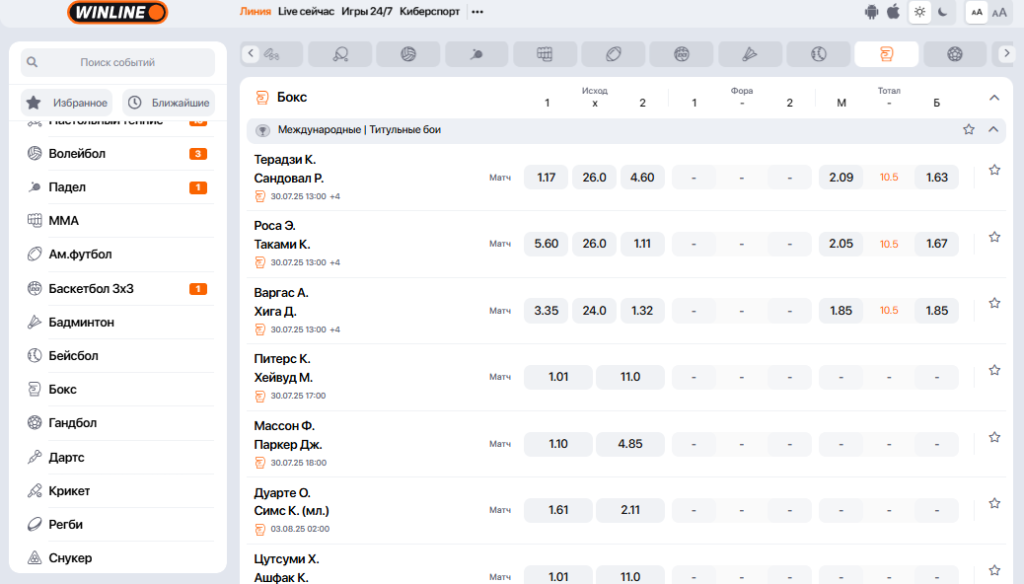
Task: Open the Live сейчас tab
Action: 306,12
